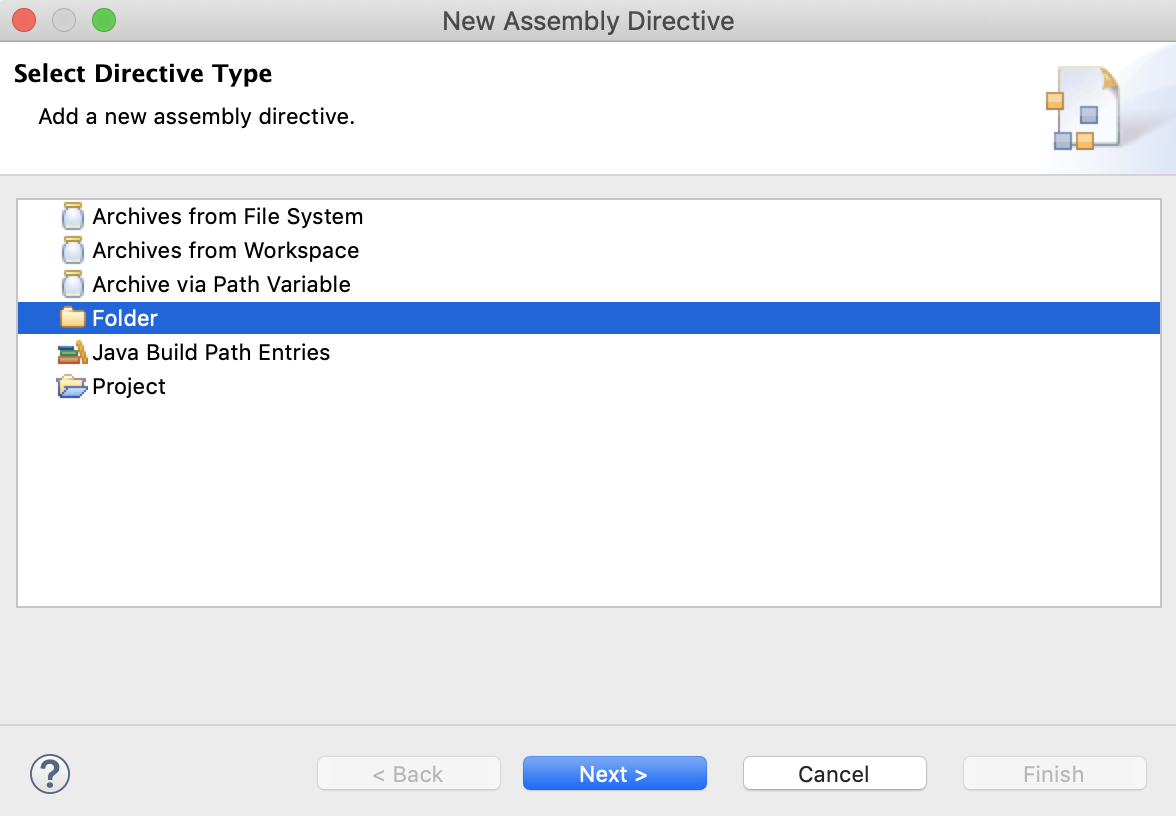1176x816 pixels.
Task: Choose Archive via Path Variable entry
Action: [221, 285]
